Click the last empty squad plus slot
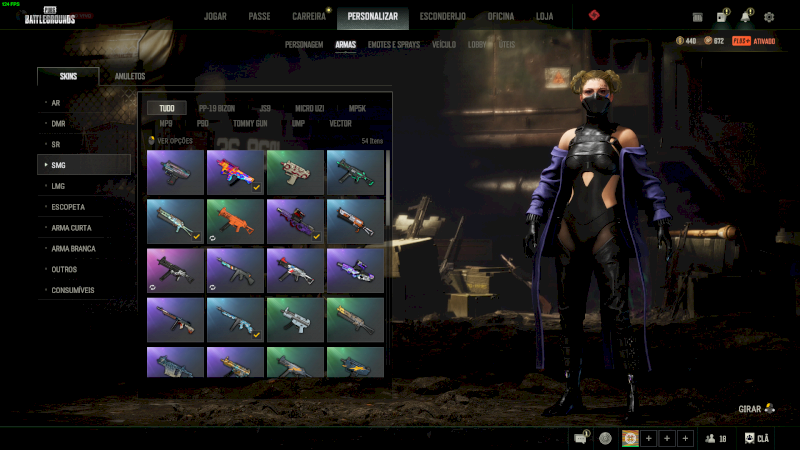 (685, 438)
